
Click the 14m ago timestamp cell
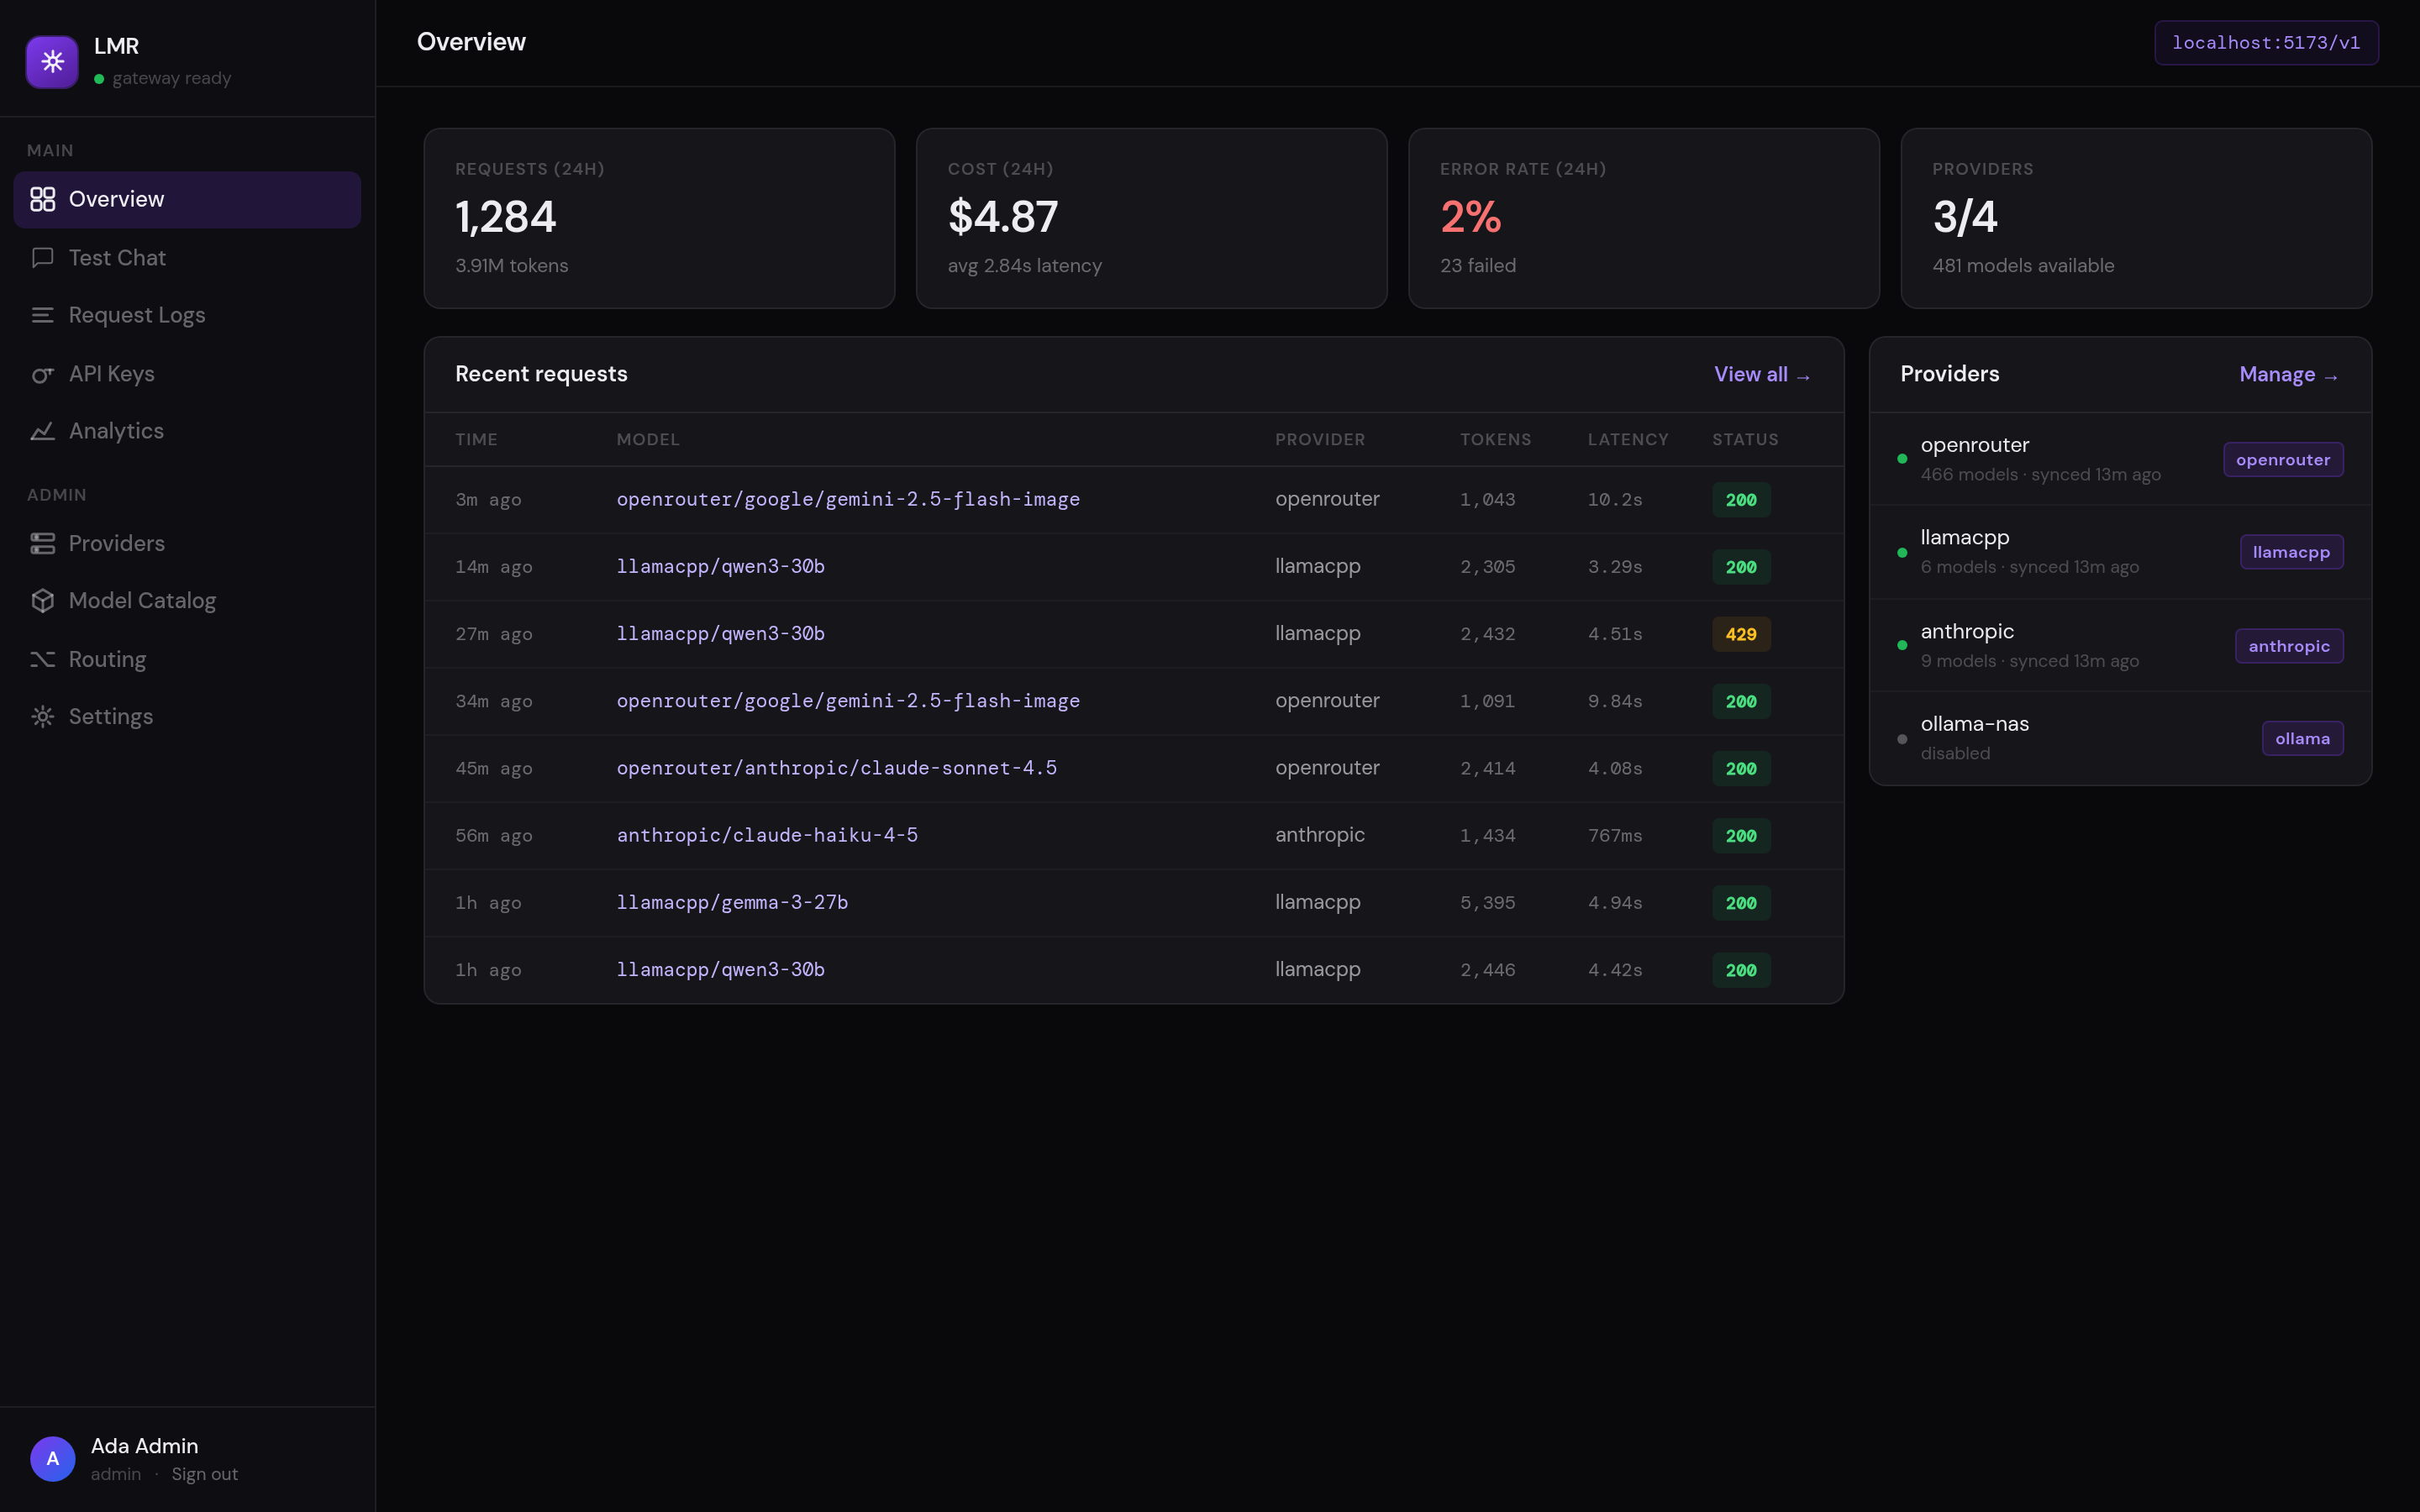click(494, 567)
